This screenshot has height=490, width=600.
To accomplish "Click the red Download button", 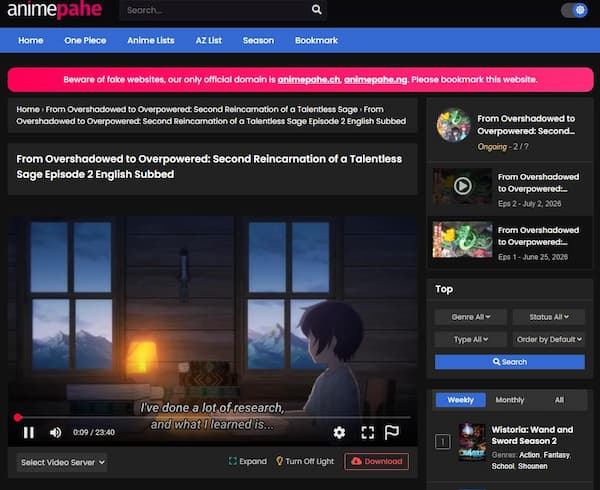I will pyautogui.click(x=377, y=461).
